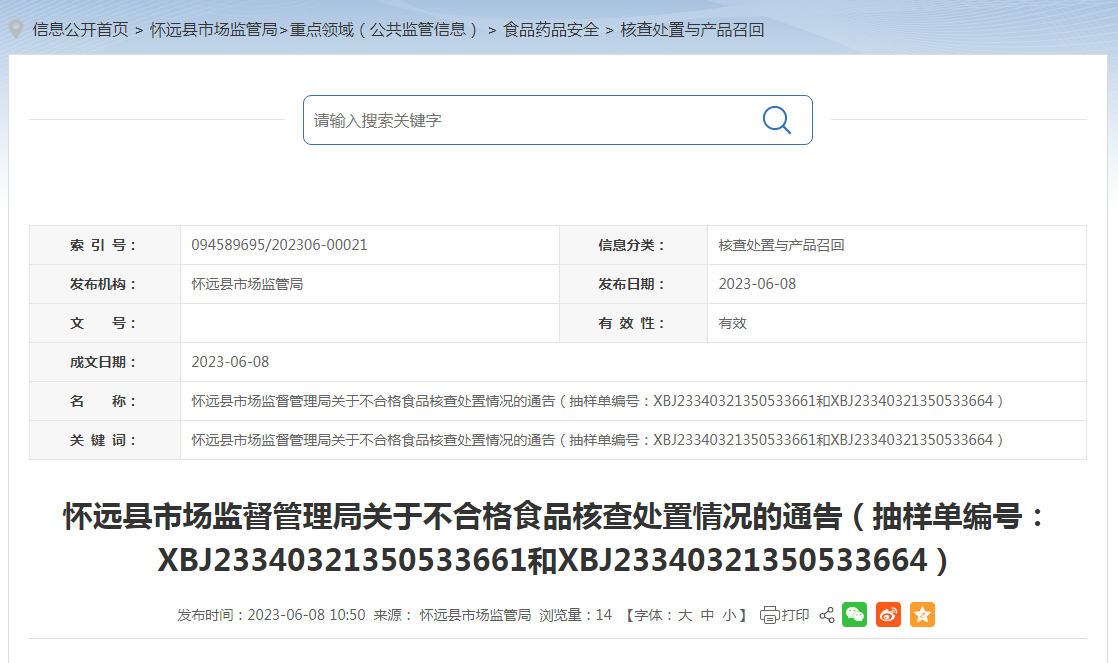Add to favorites with star icon
Viewport: 1118px width, 663px height.
pyautogui.click(x=922, y=615)
